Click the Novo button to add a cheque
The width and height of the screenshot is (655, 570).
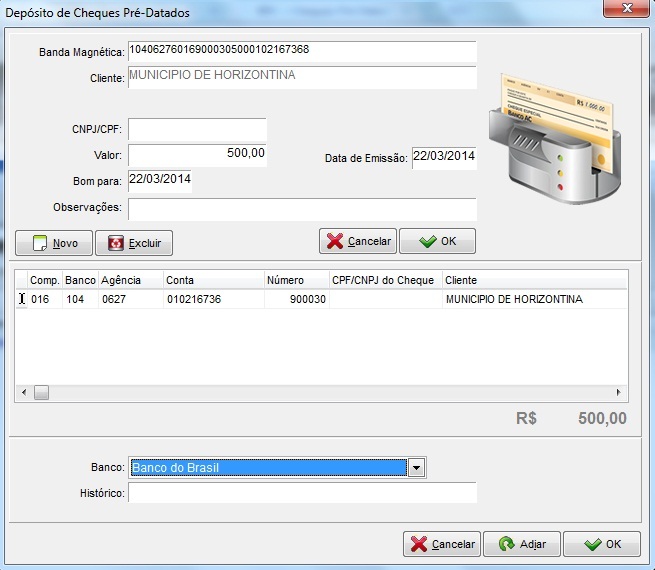click(x=54, y=243)
